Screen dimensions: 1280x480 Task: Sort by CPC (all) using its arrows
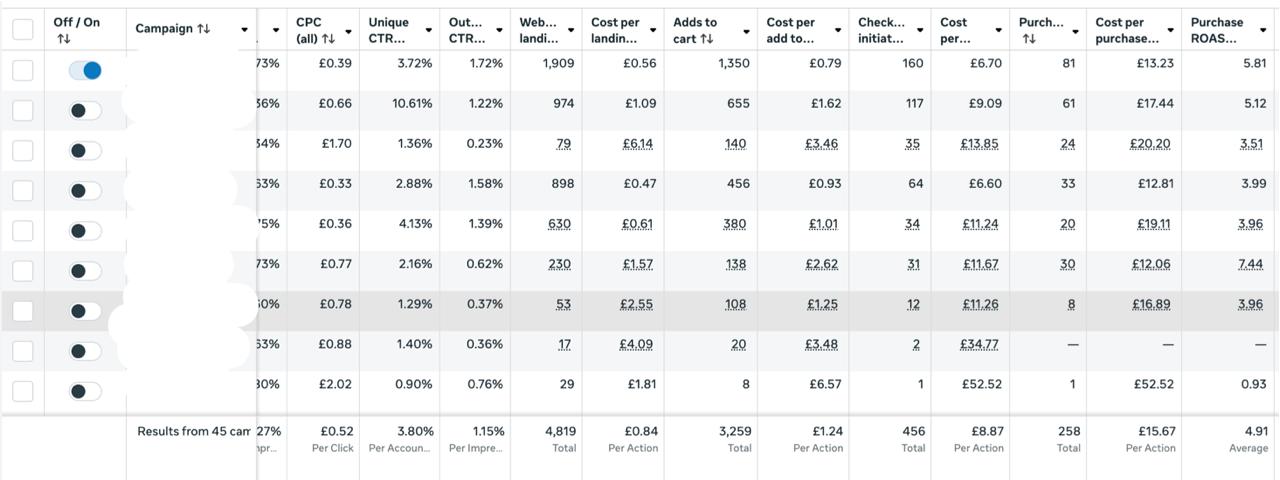point(328,39)
